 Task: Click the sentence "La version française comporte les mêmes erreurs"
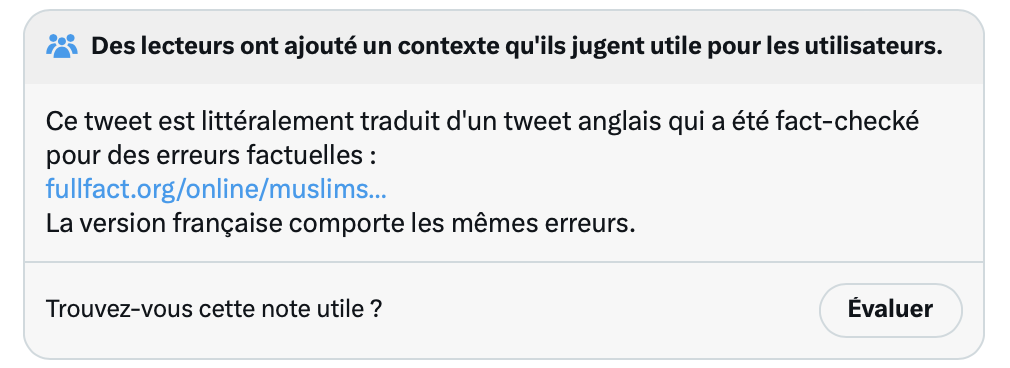(340, 224)
